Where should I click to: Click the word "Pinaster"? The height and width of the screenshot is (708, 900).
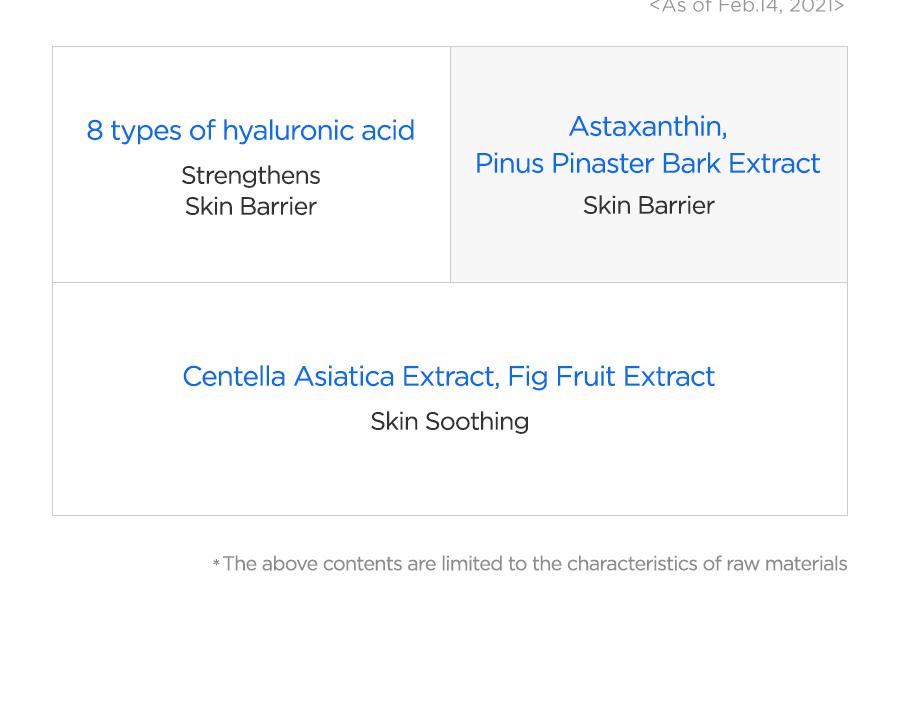[x=602, y=163]
